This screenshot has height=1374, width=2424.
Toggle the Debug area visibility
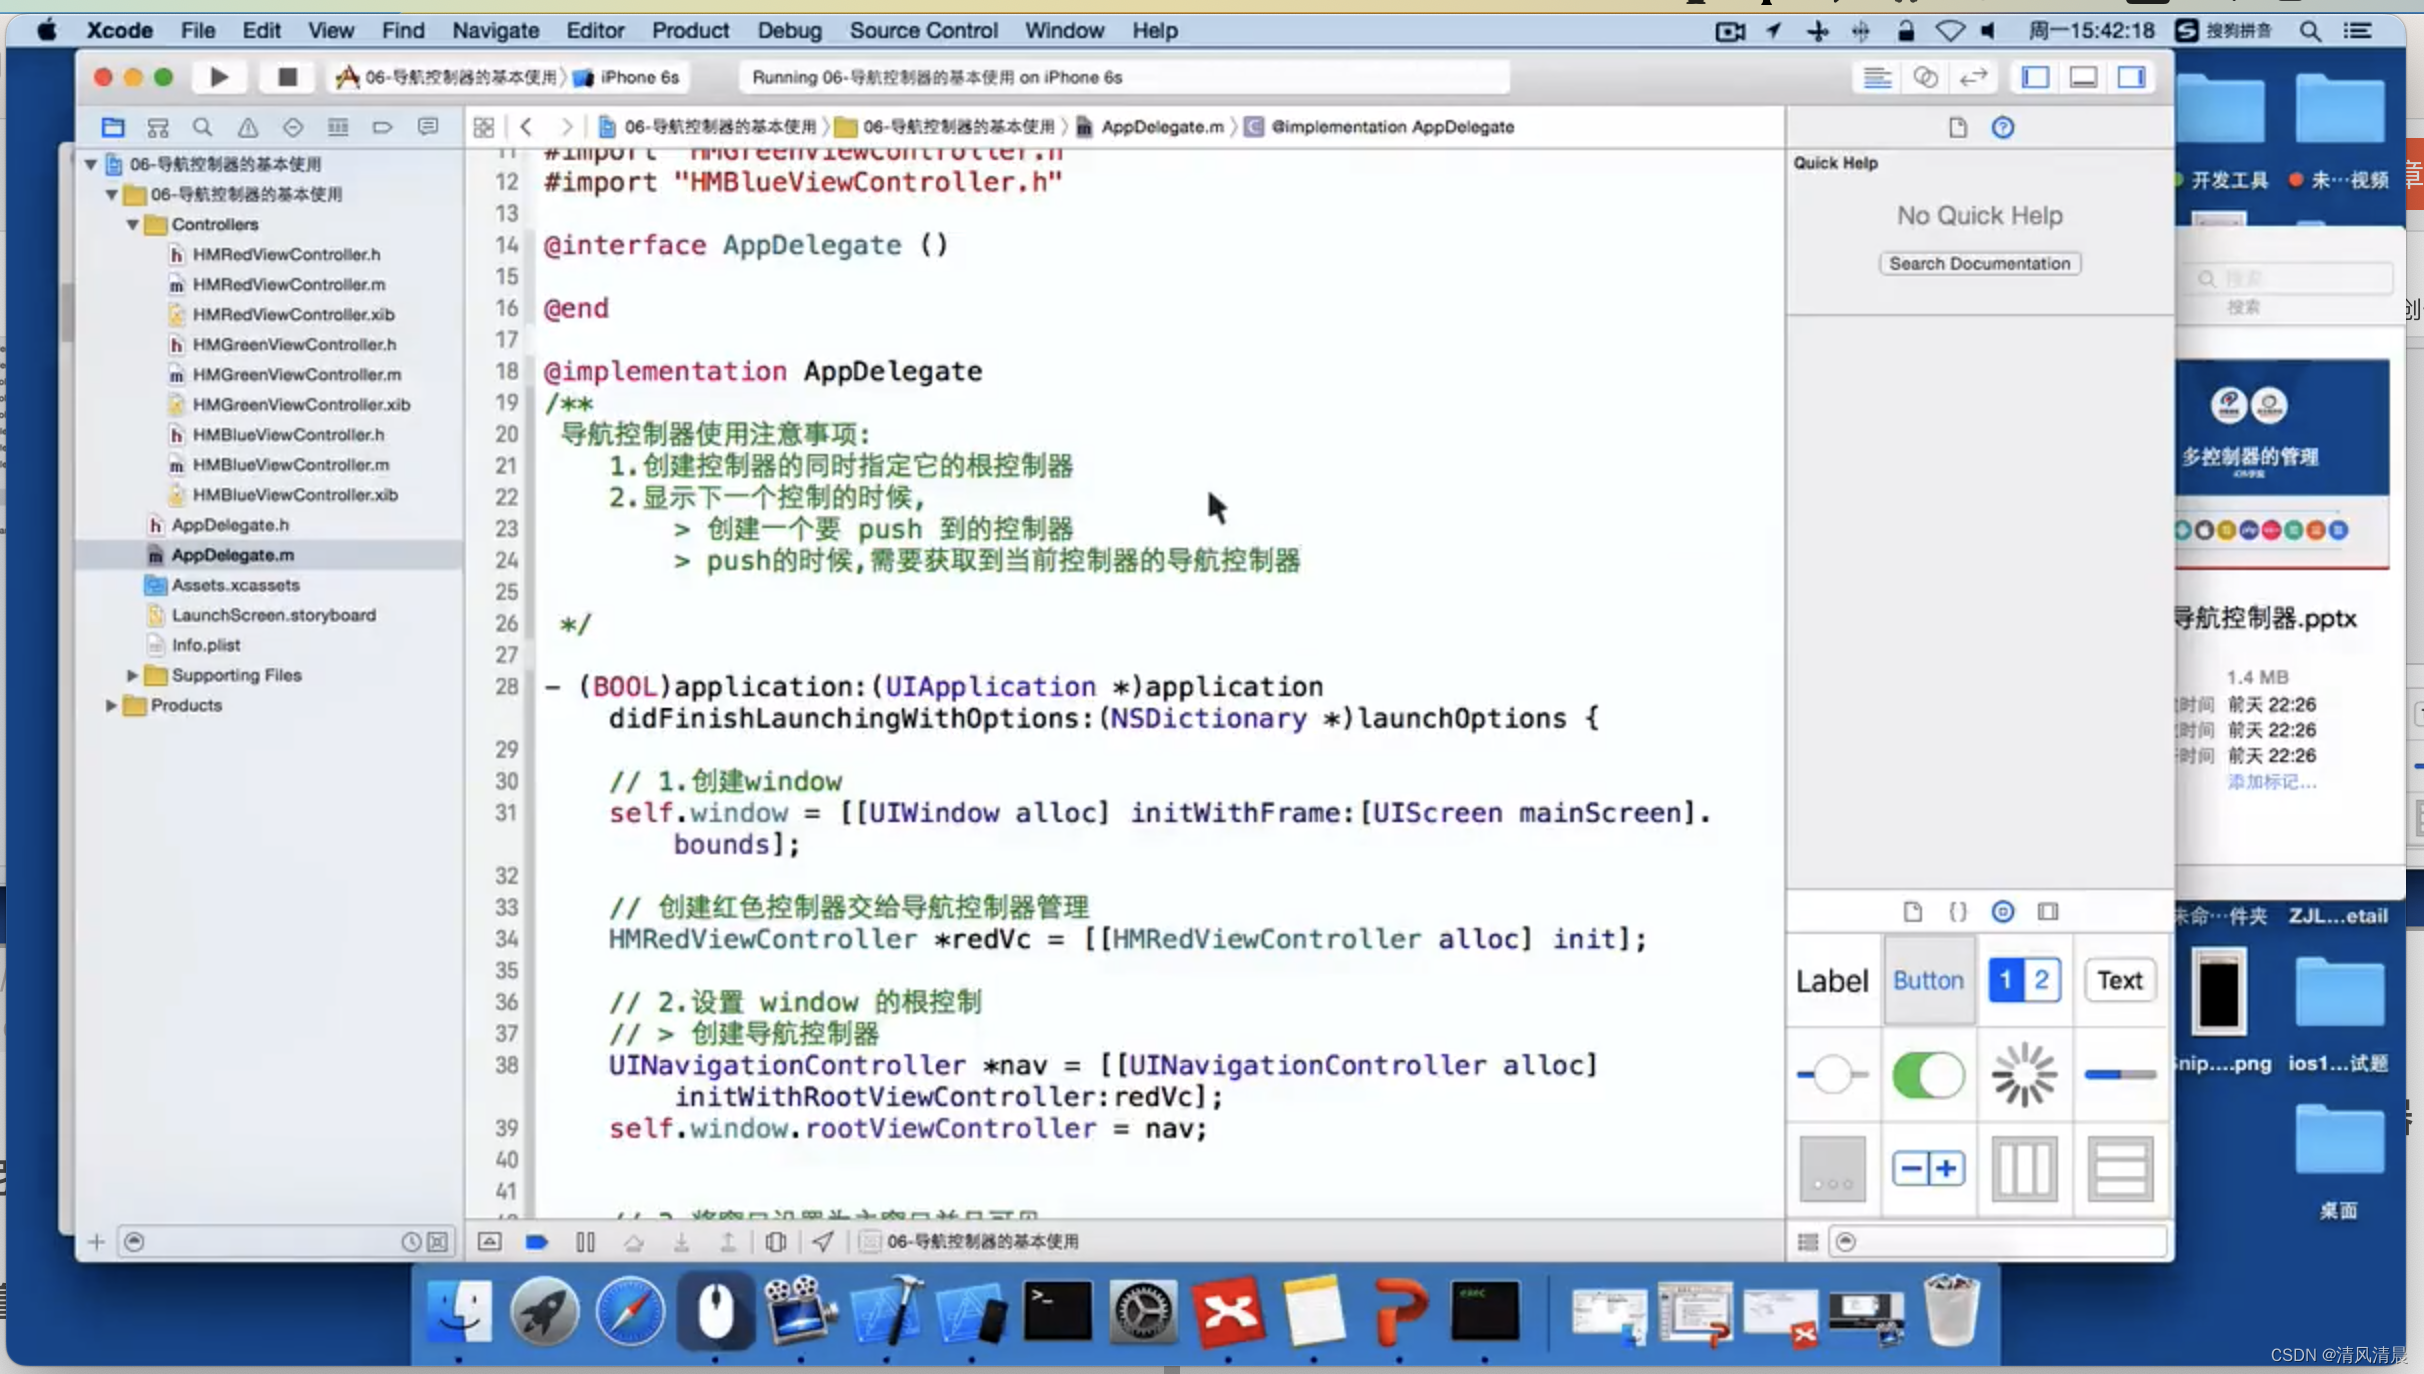click(2083, 77)
